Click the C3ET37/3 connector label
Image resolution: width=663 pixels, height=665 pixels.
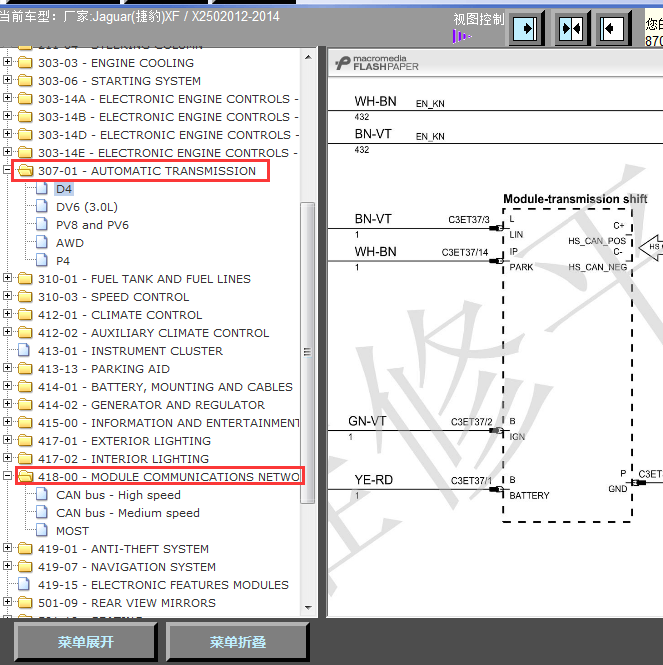469,219
